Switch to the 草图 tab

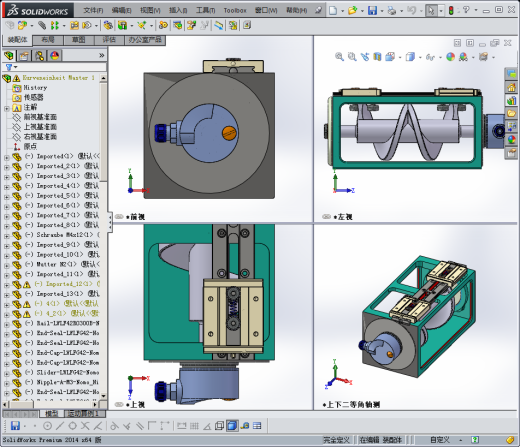pos(79,40)
